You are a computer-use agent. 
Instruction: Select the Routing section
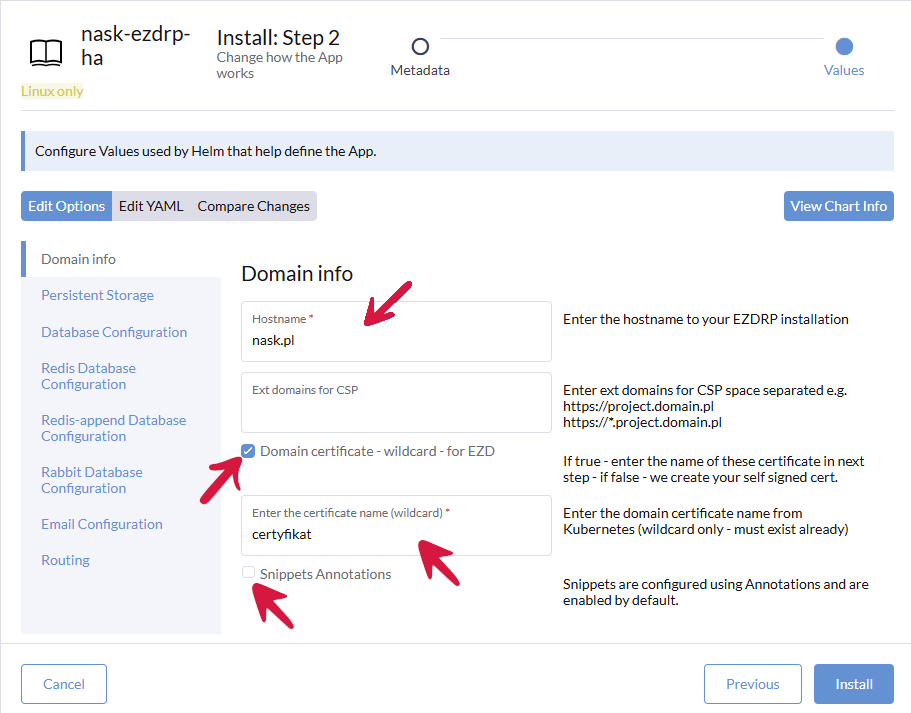(x=65, y=560)
